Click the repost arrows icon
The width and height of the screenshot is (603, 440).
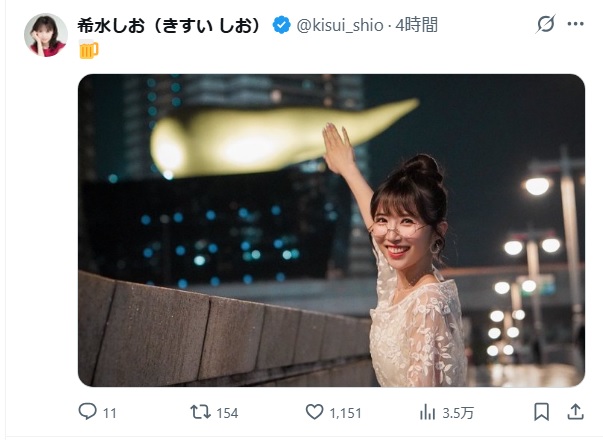click(x=201, y=412)
